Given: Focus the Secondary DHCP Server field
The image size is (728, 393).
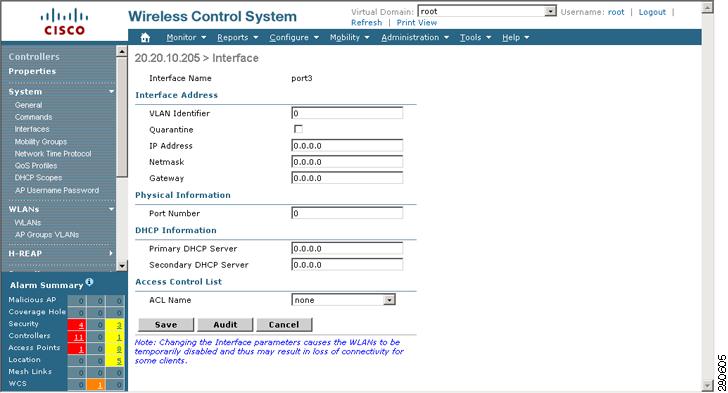Looking at the screenshot, I should point(347,265).
